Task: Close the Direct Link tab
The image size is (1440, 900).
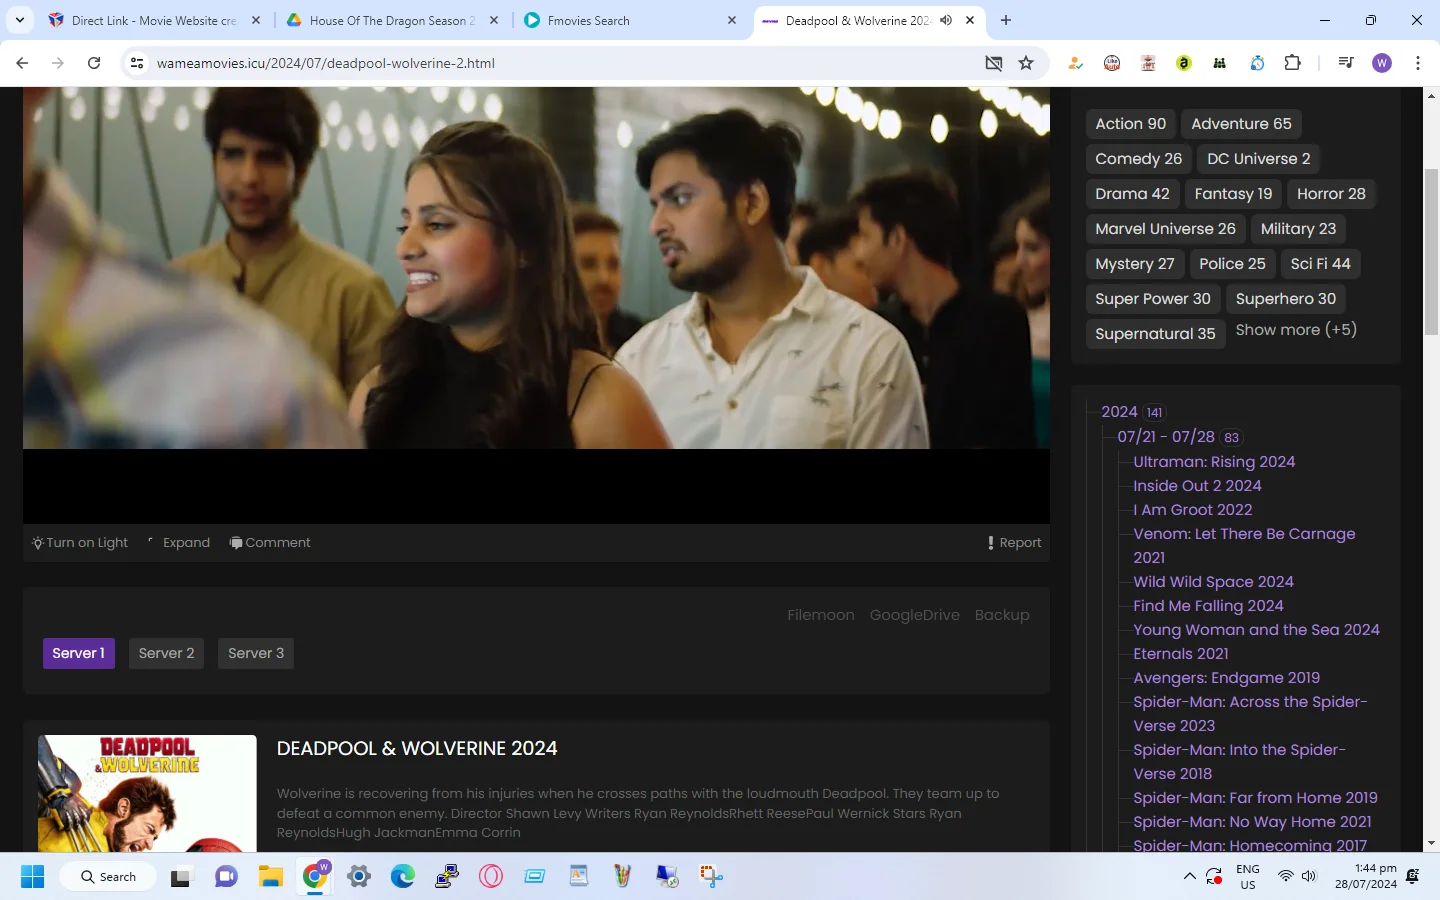Action: tap(256, 20)
